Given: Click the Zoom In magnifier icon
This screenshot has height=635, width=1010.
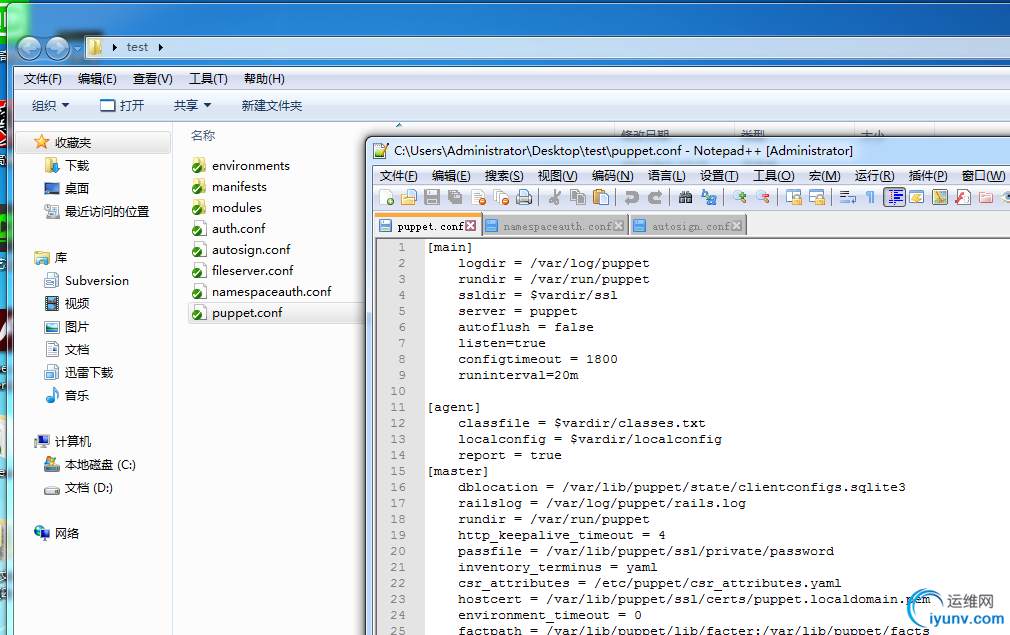Looking at the screenshot, I should (739, 198).
